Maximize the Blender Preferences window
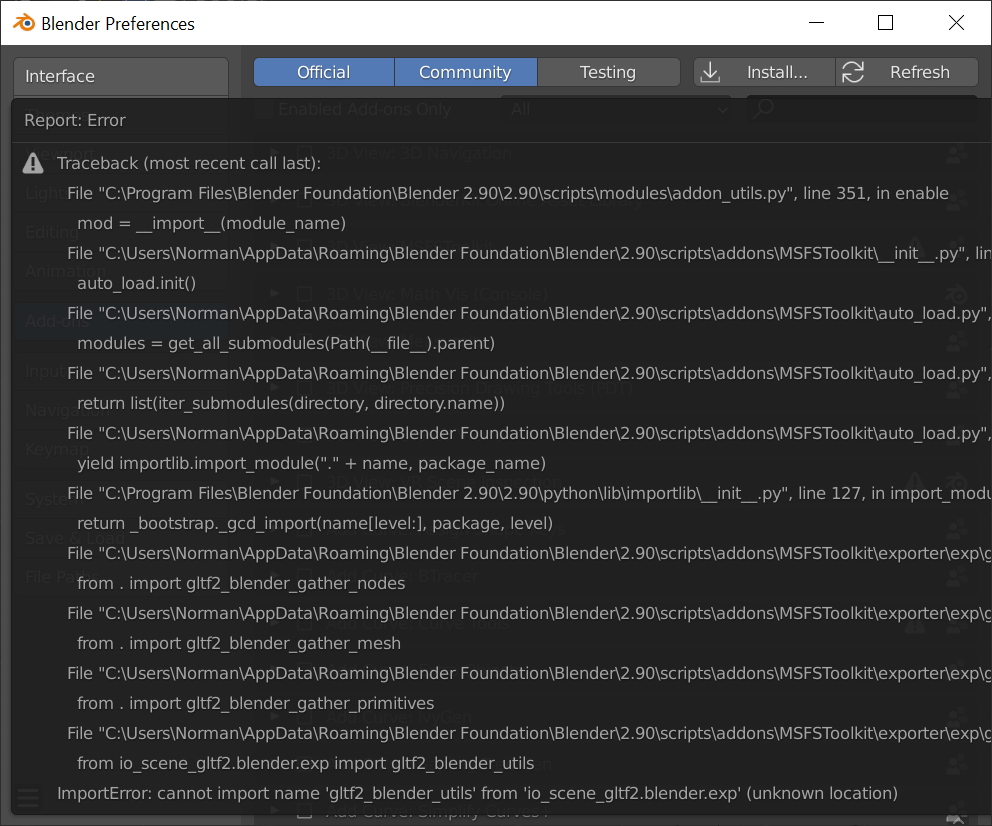This screenshot has height=826, width=992. [x=885, y=23]
